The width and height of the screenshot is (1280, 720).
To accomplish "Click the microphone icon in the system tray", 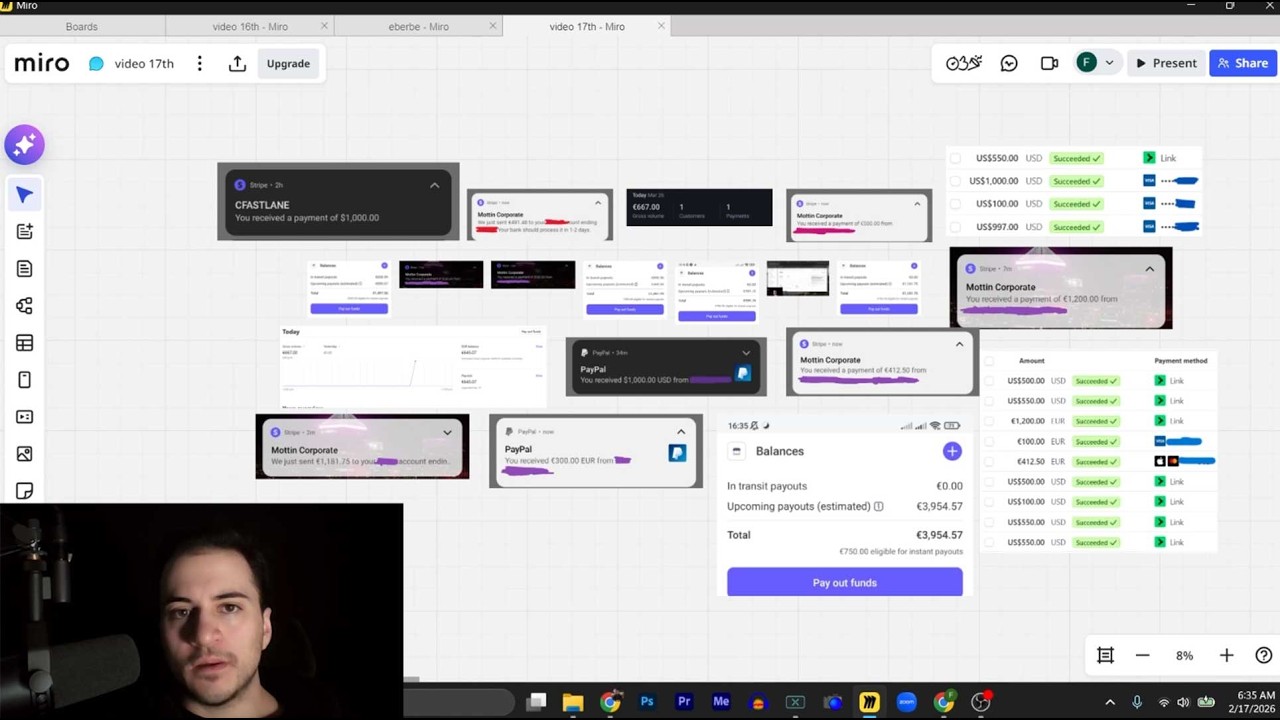I will tap(1137, 702).
